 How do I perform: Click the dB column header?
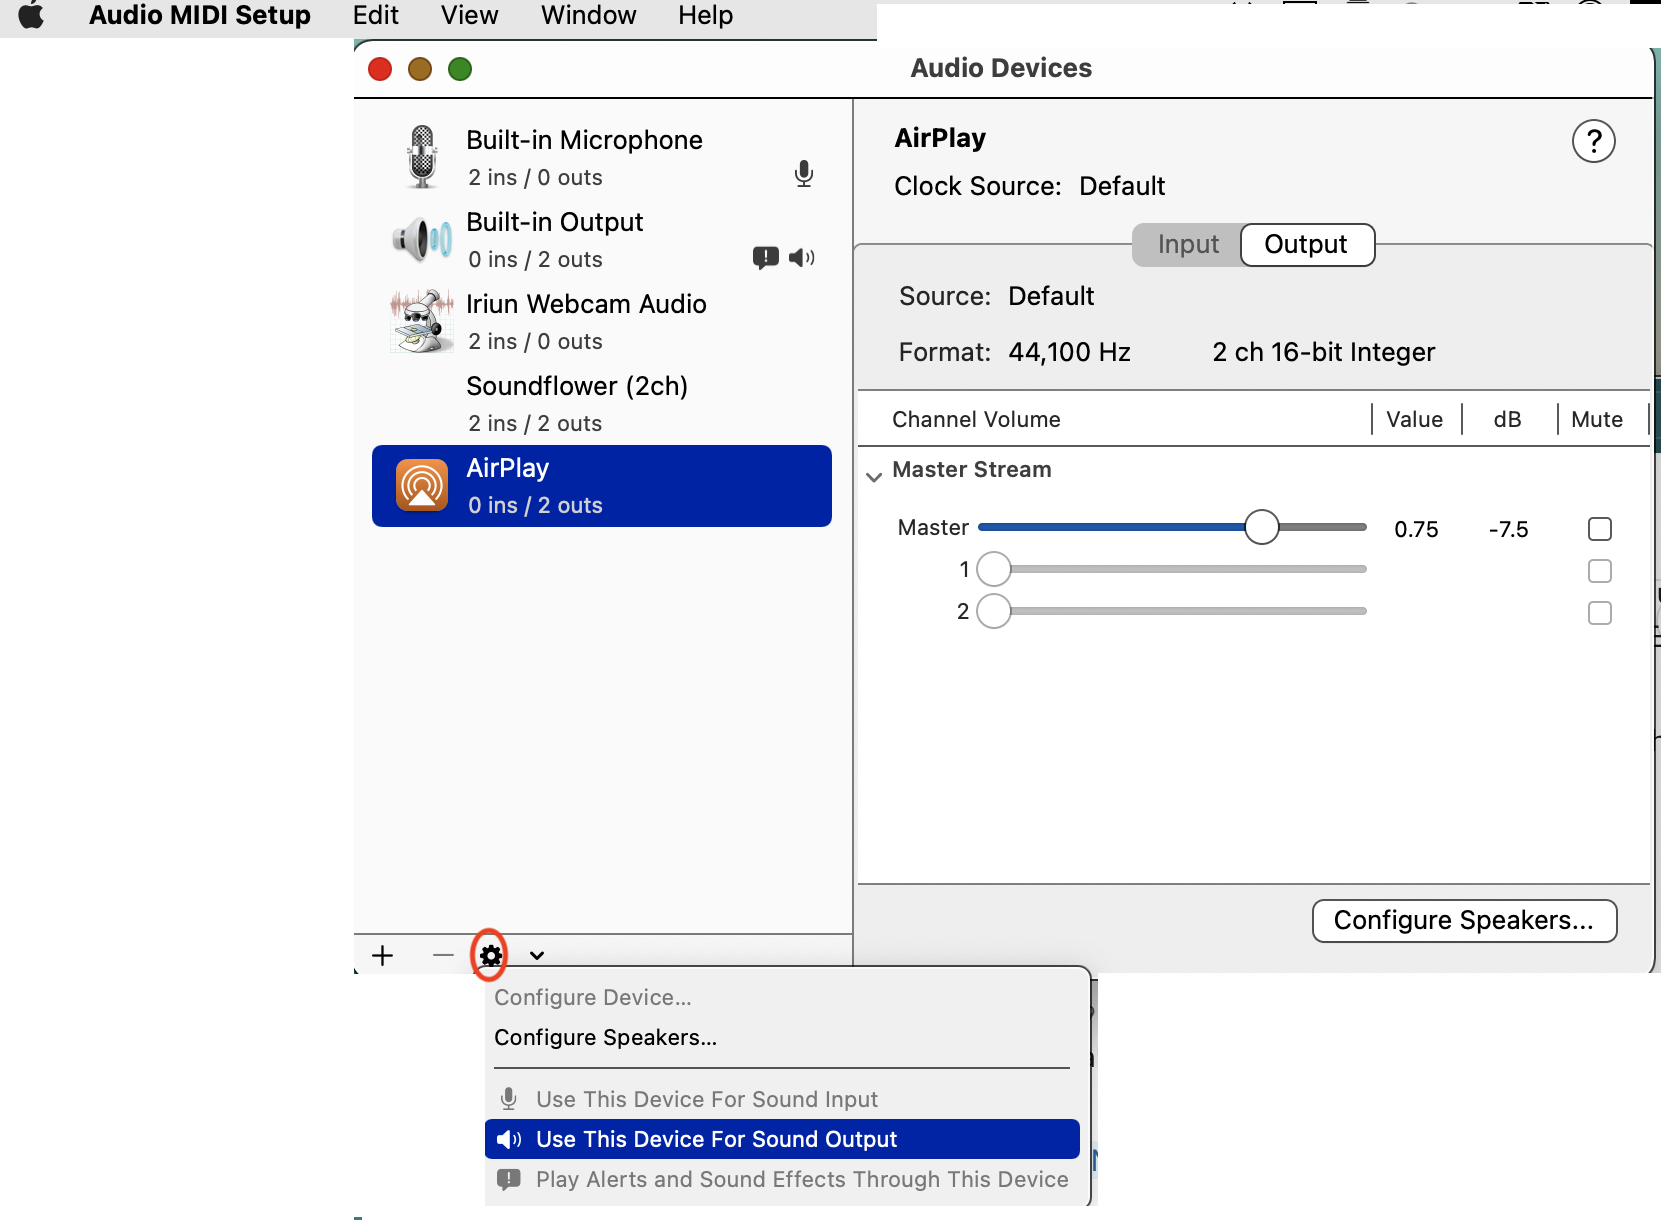coord(1507,419)
